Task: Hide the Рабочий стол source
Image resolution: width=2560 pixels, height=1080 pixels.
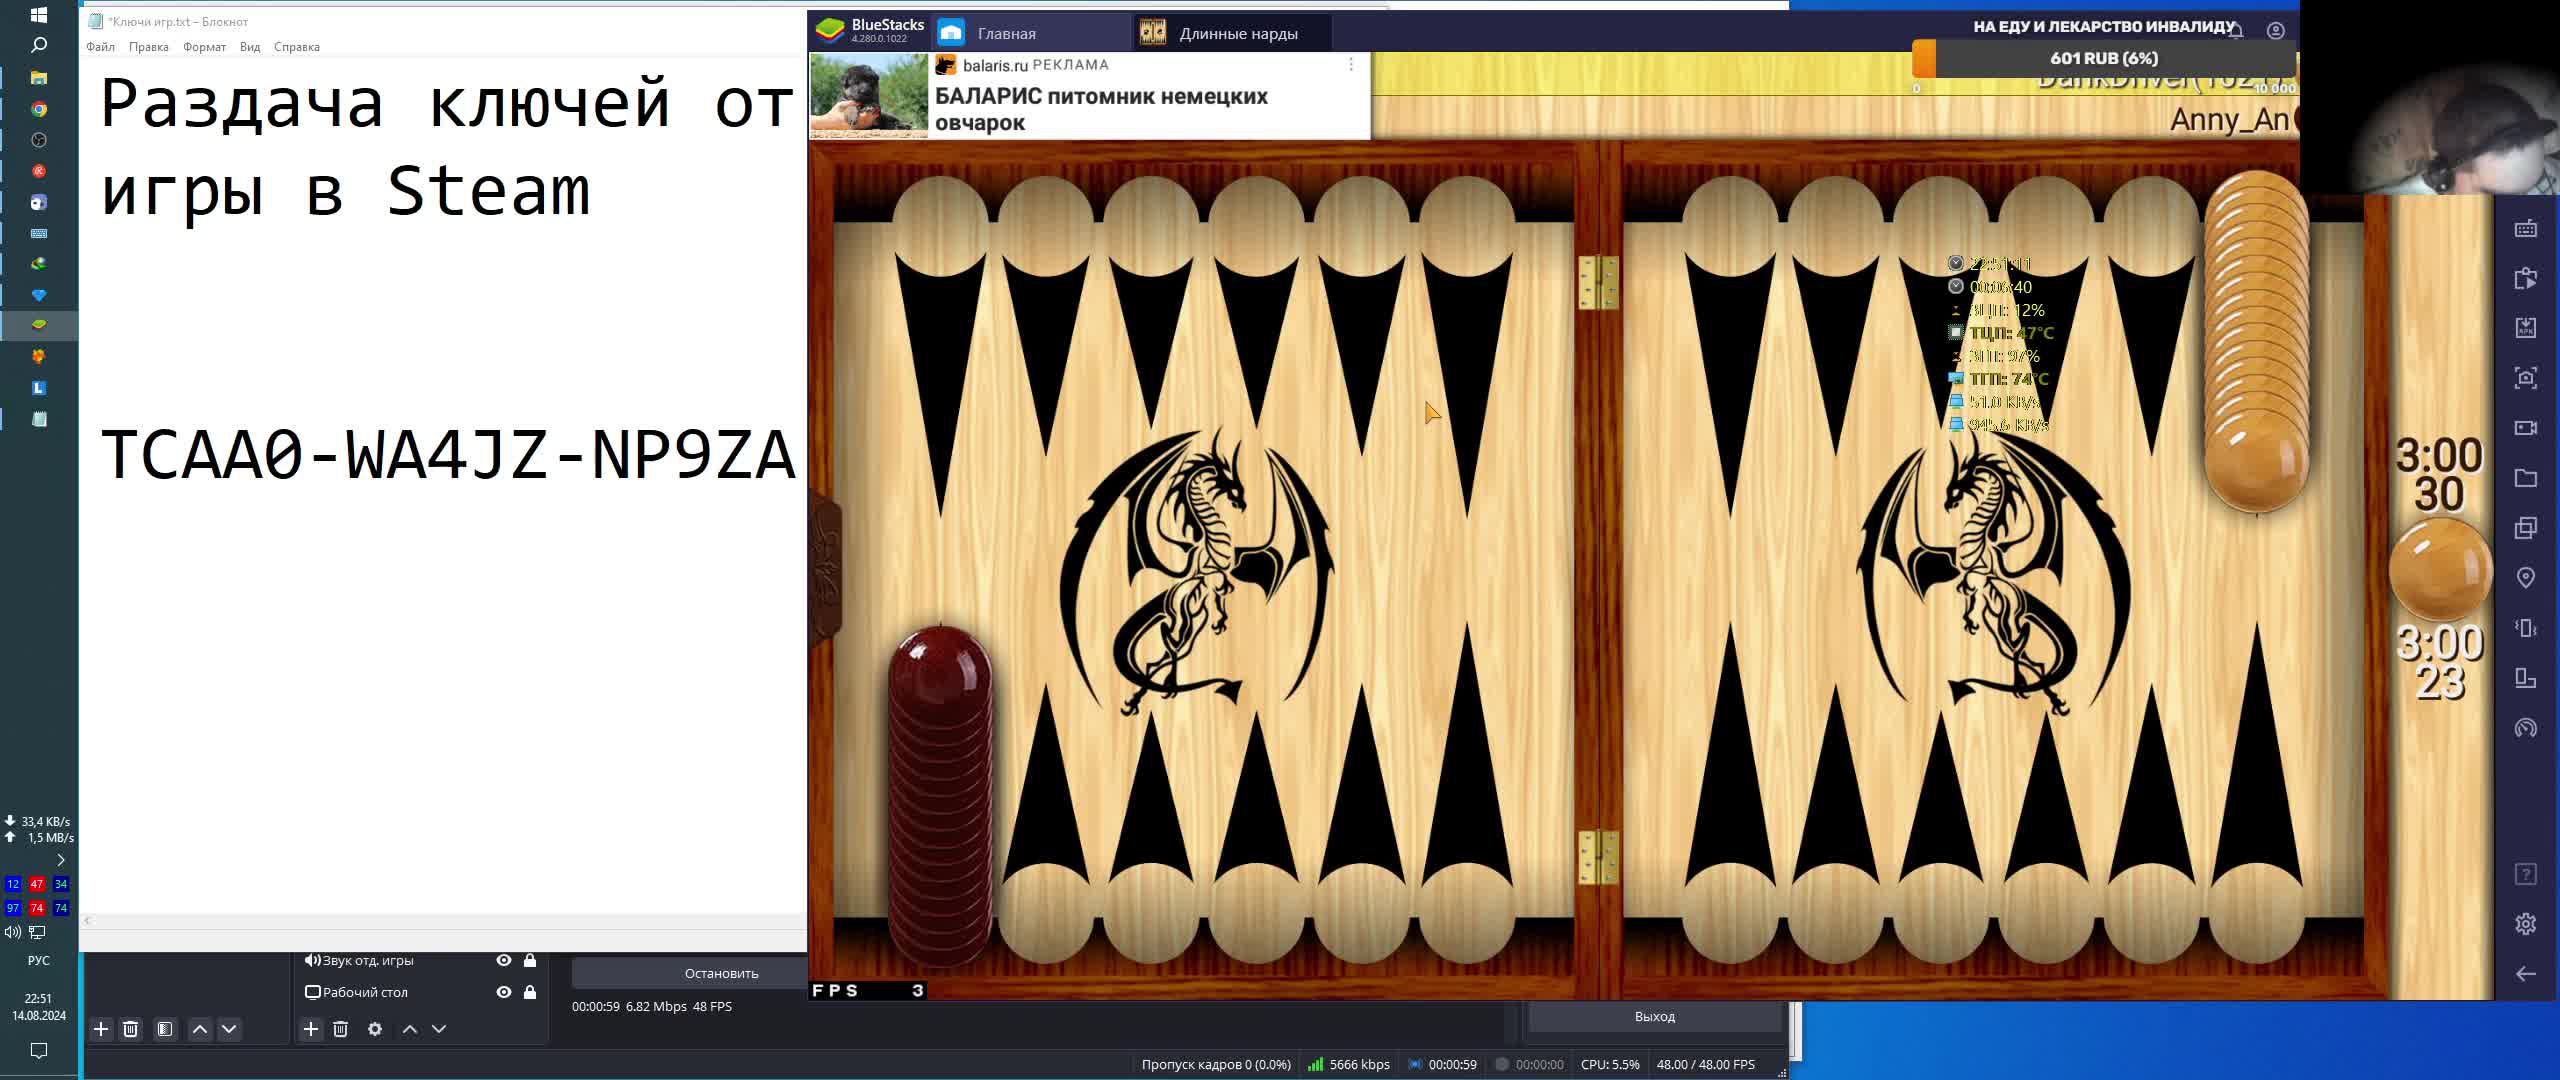Action: point(504,992)
